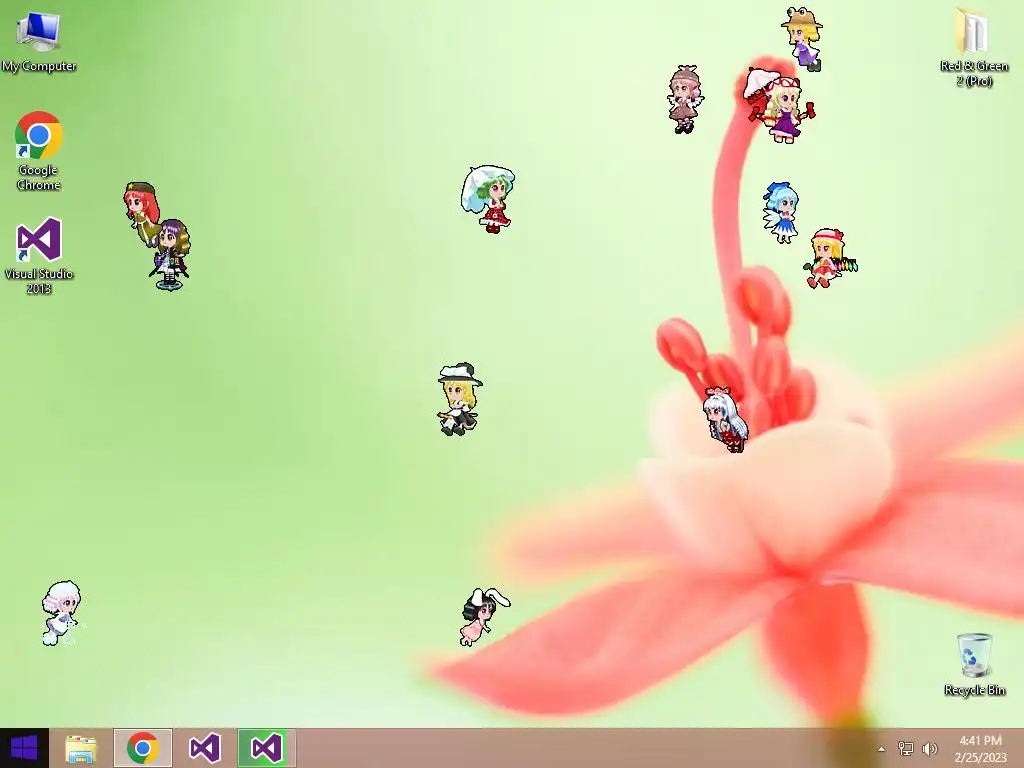Show hidden system tray icons
Image resolution: width=1024 pixels, height=768 pixels.
point(882,749)
